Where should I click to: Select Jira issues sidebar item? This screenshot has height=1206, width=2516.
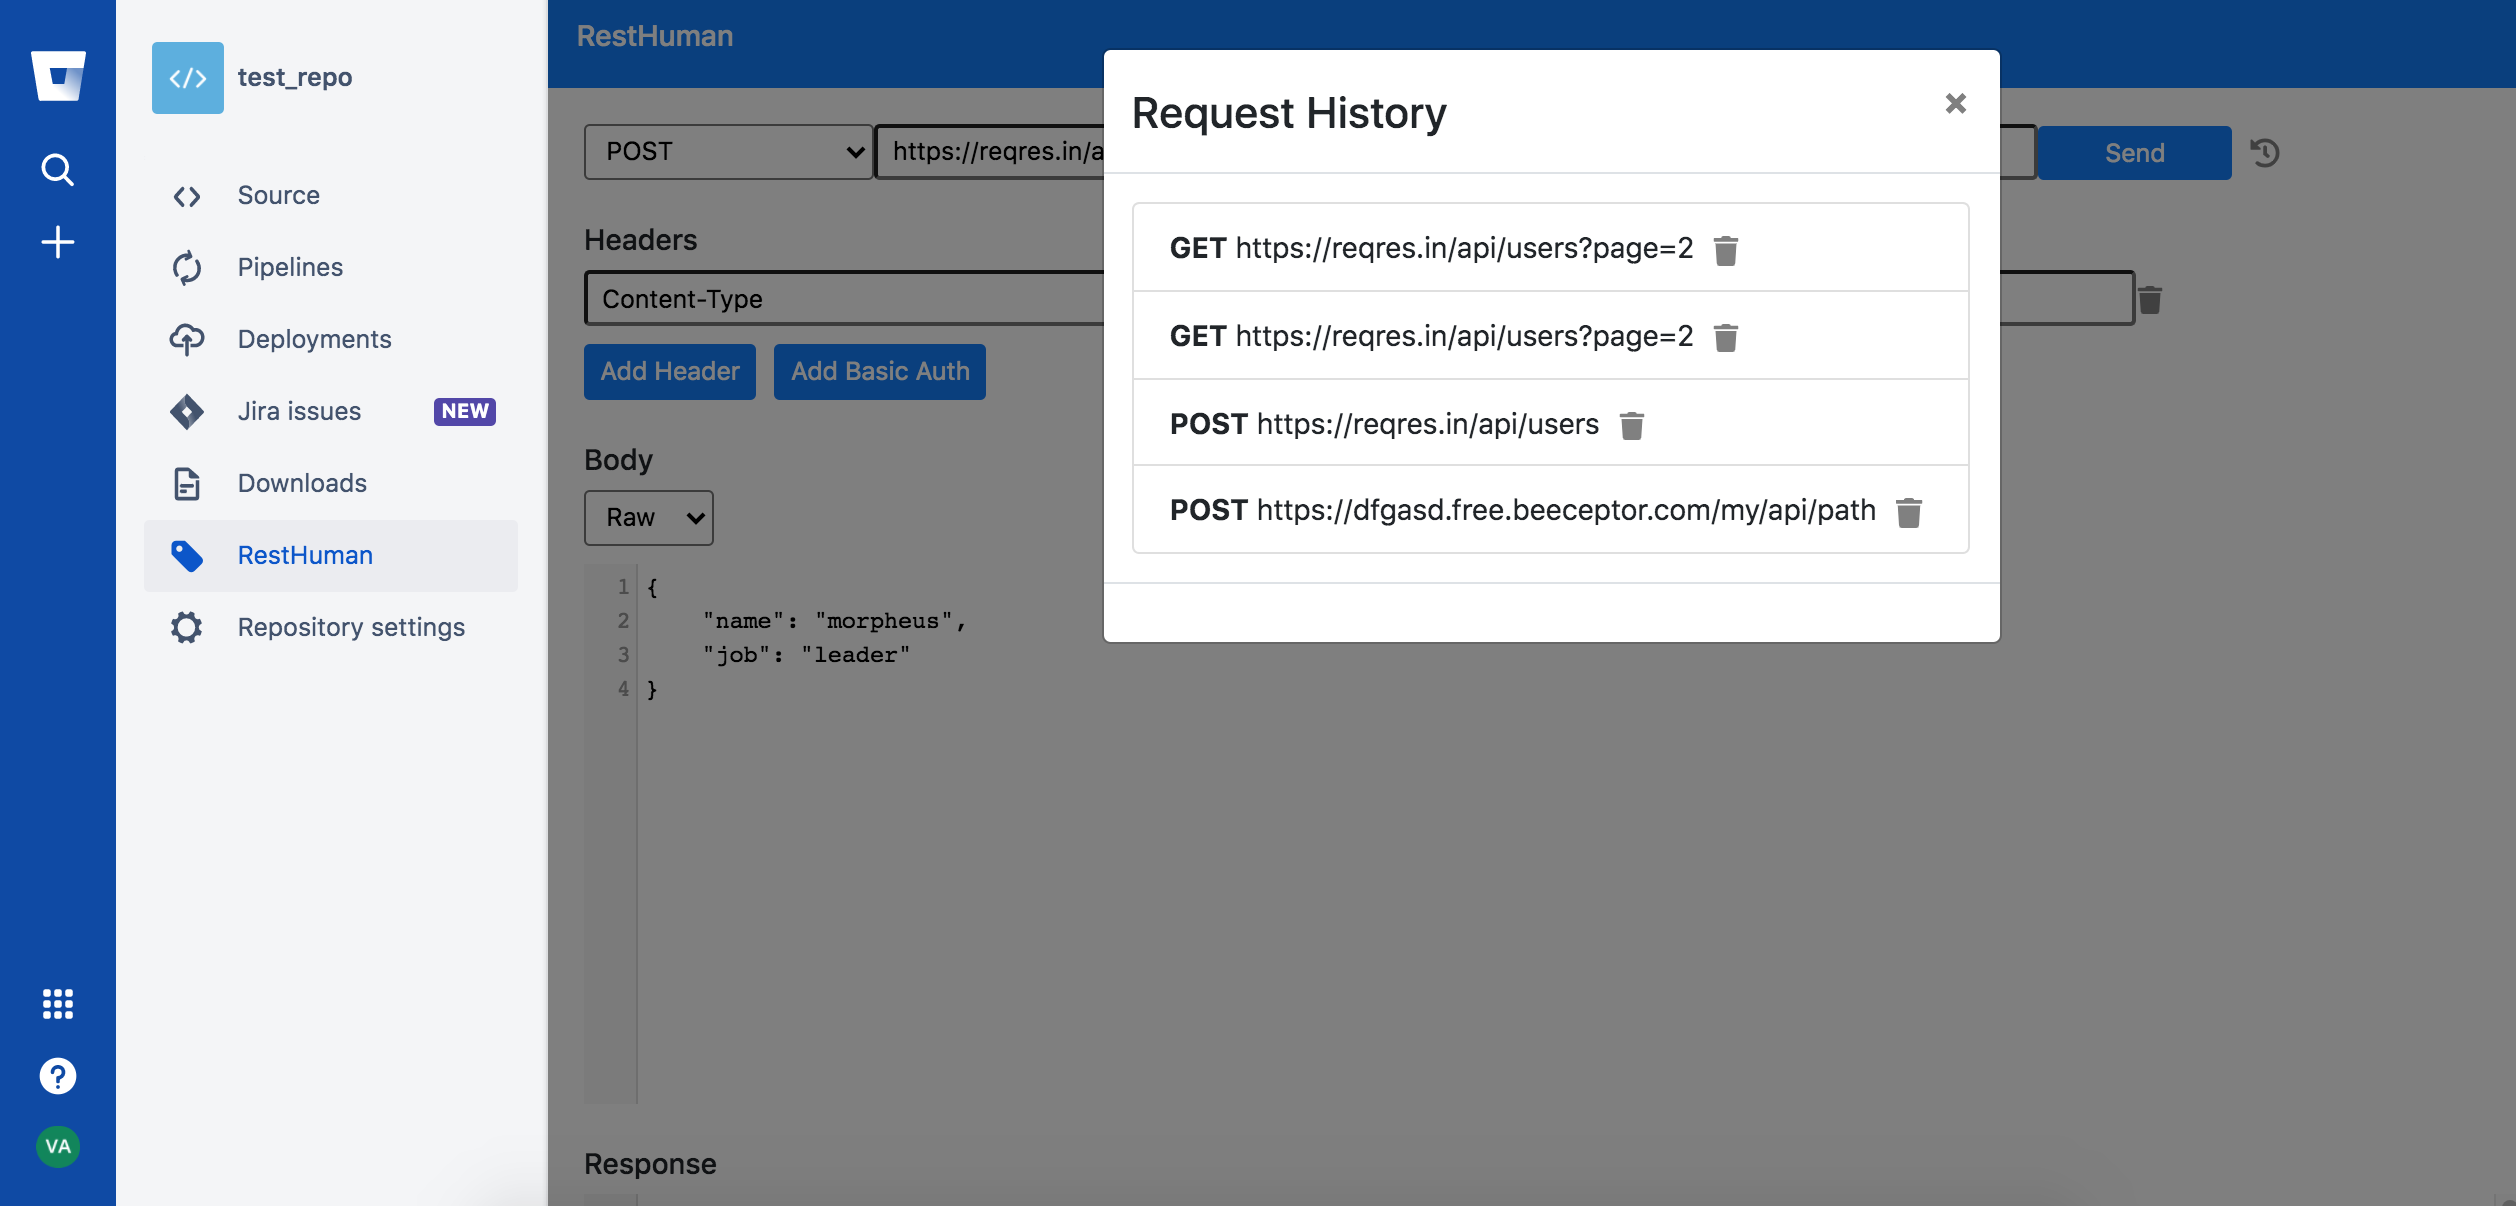[299, 411]
